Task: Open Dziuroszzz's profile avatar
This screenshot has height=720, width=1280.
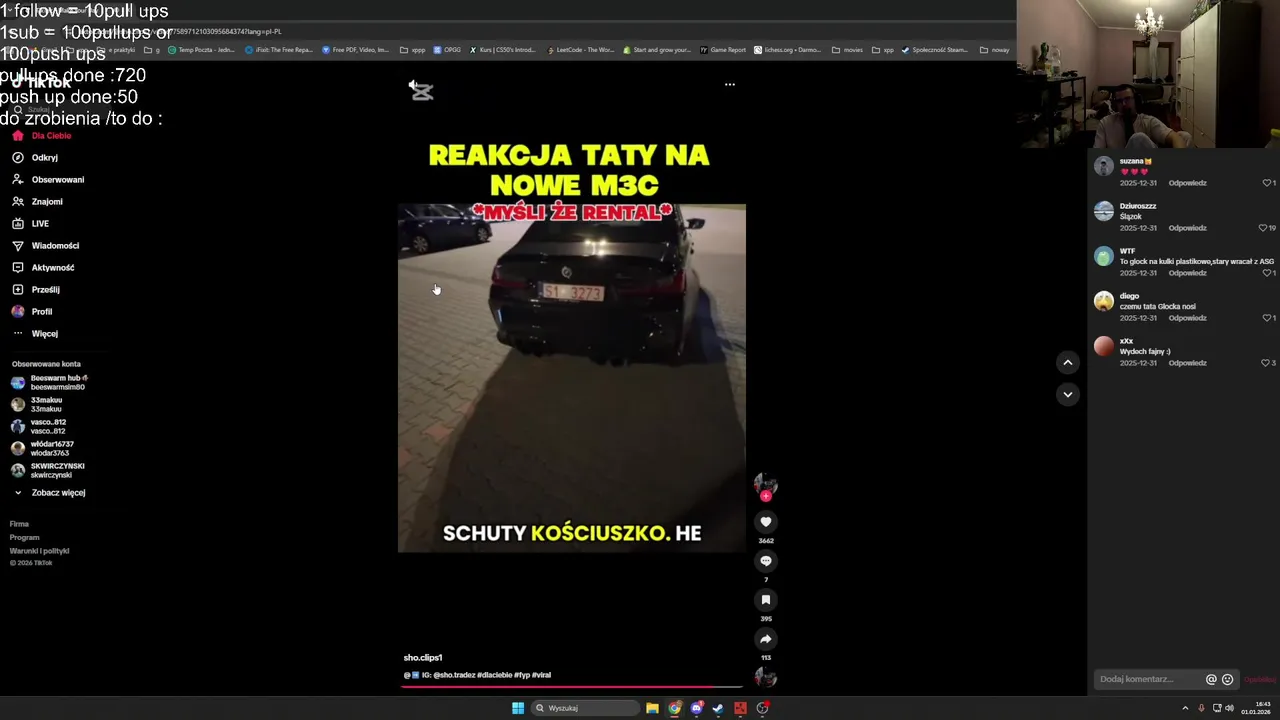Action: pos(1104,211)
